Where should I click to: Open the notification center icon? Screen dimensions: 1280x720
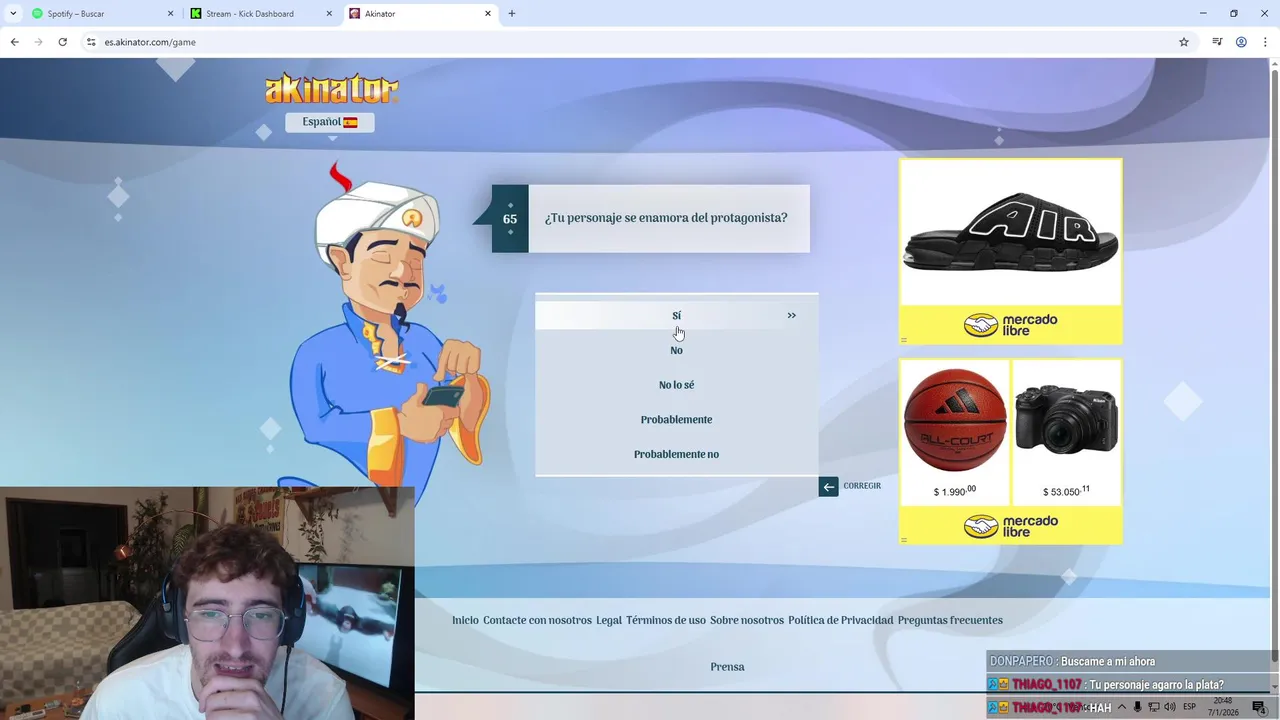coord(1259,707)
